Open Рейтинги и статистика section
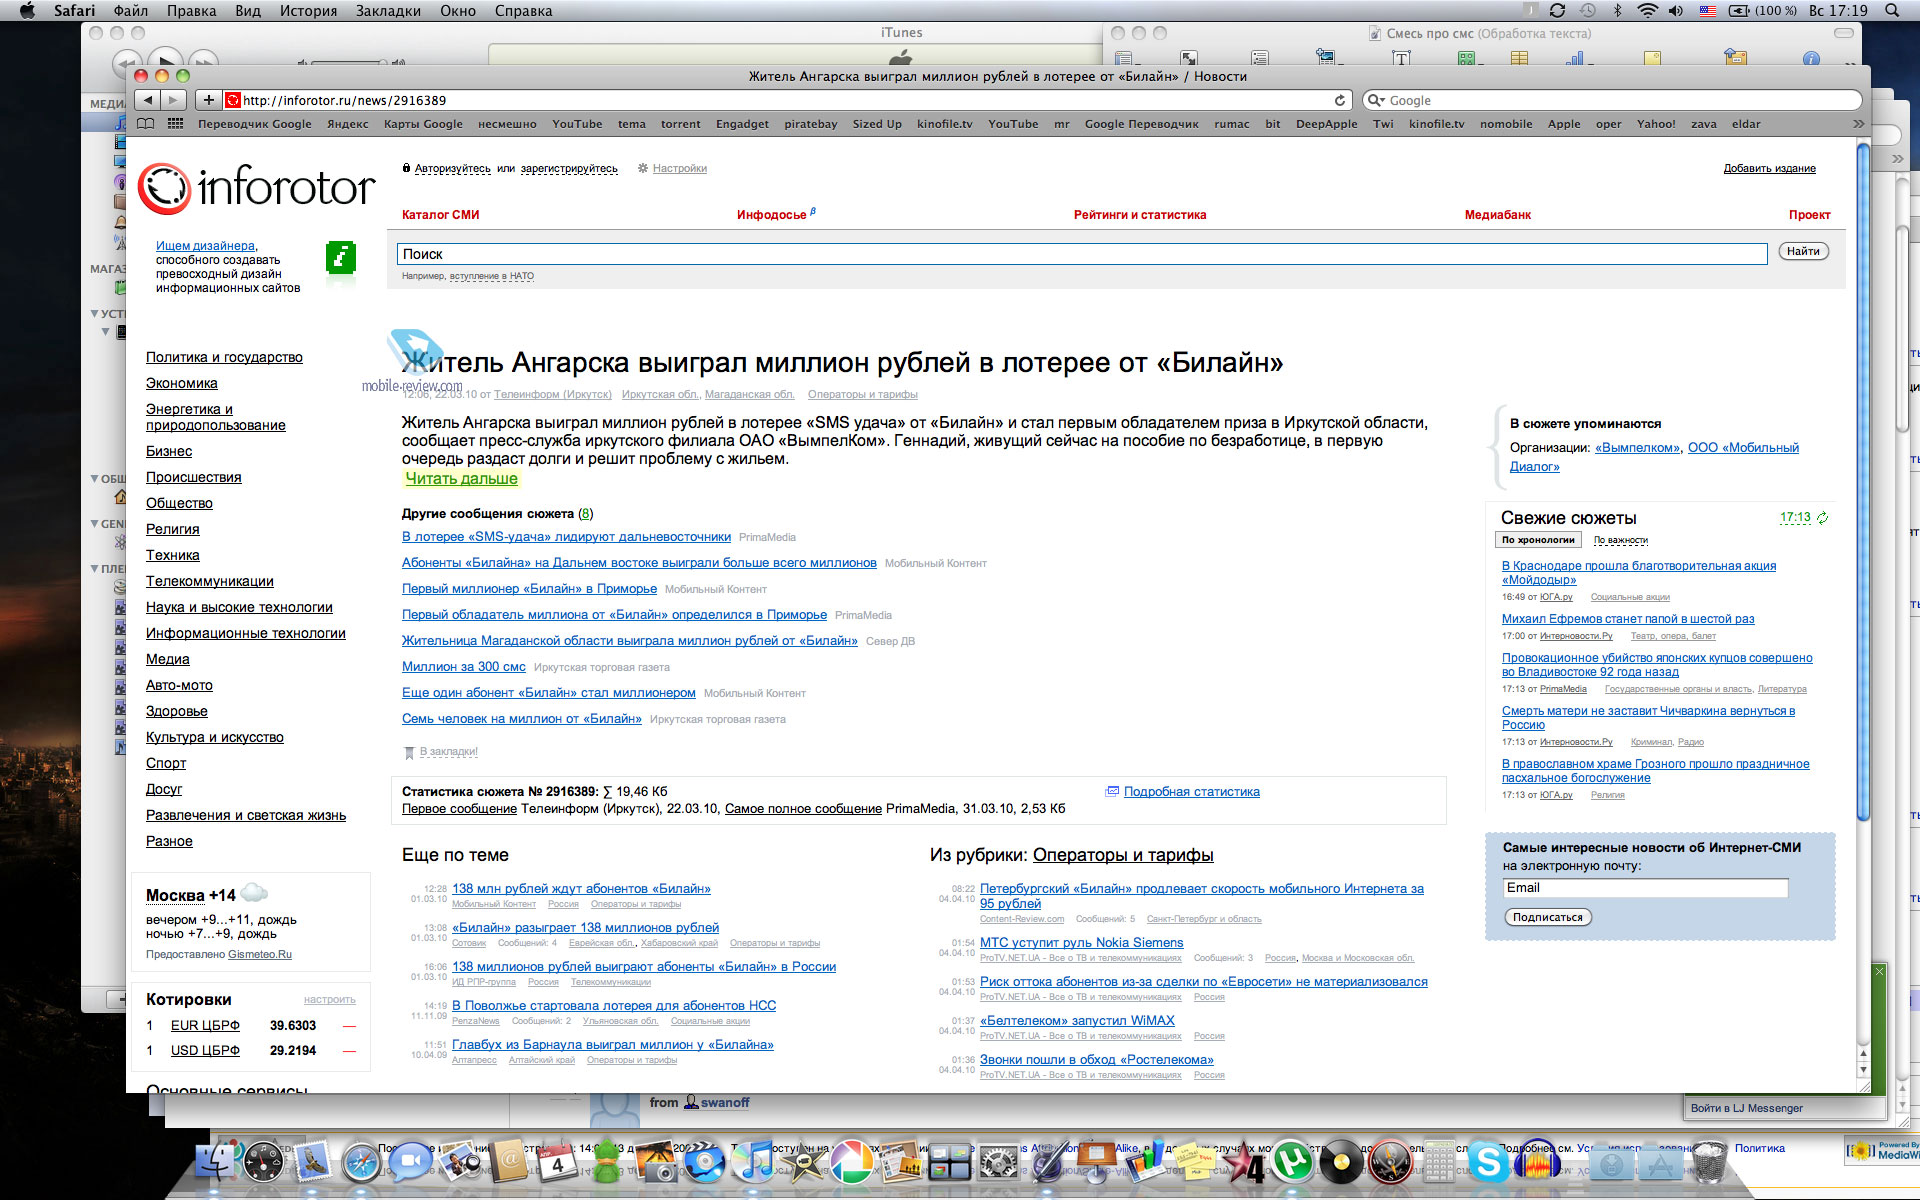The image size is (1920, 1200). [x=1140, y=215]
